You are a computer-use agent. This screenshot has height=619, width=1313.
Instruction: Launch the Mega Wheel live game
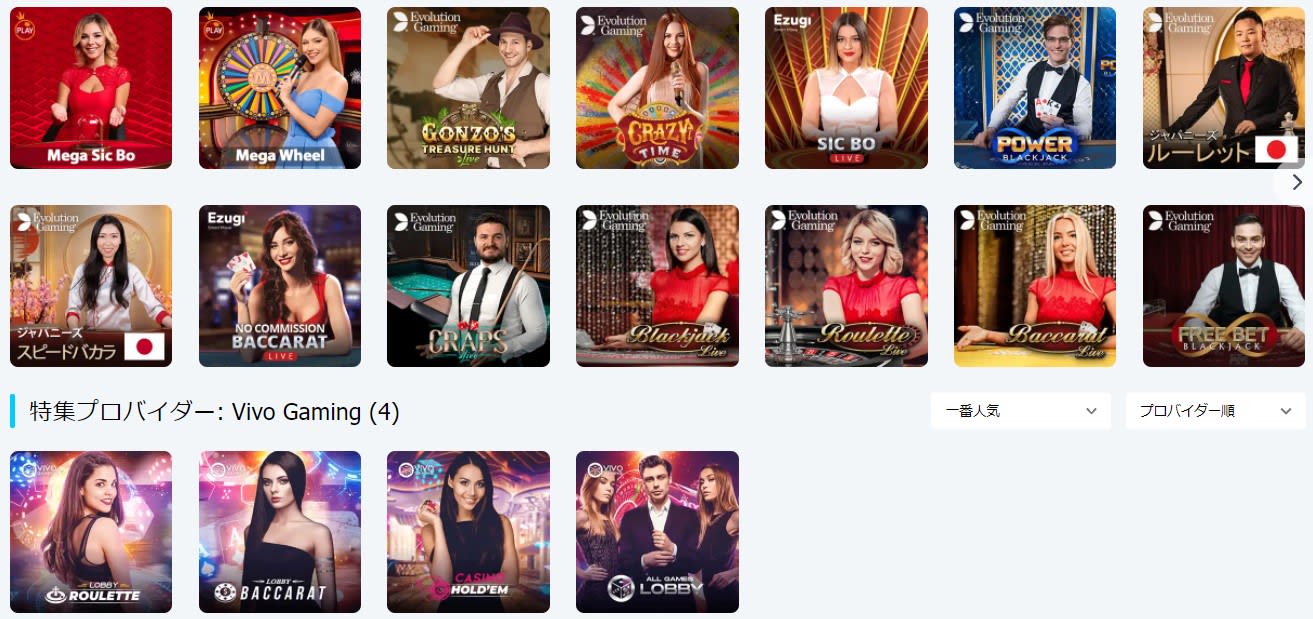coord(280,88)
